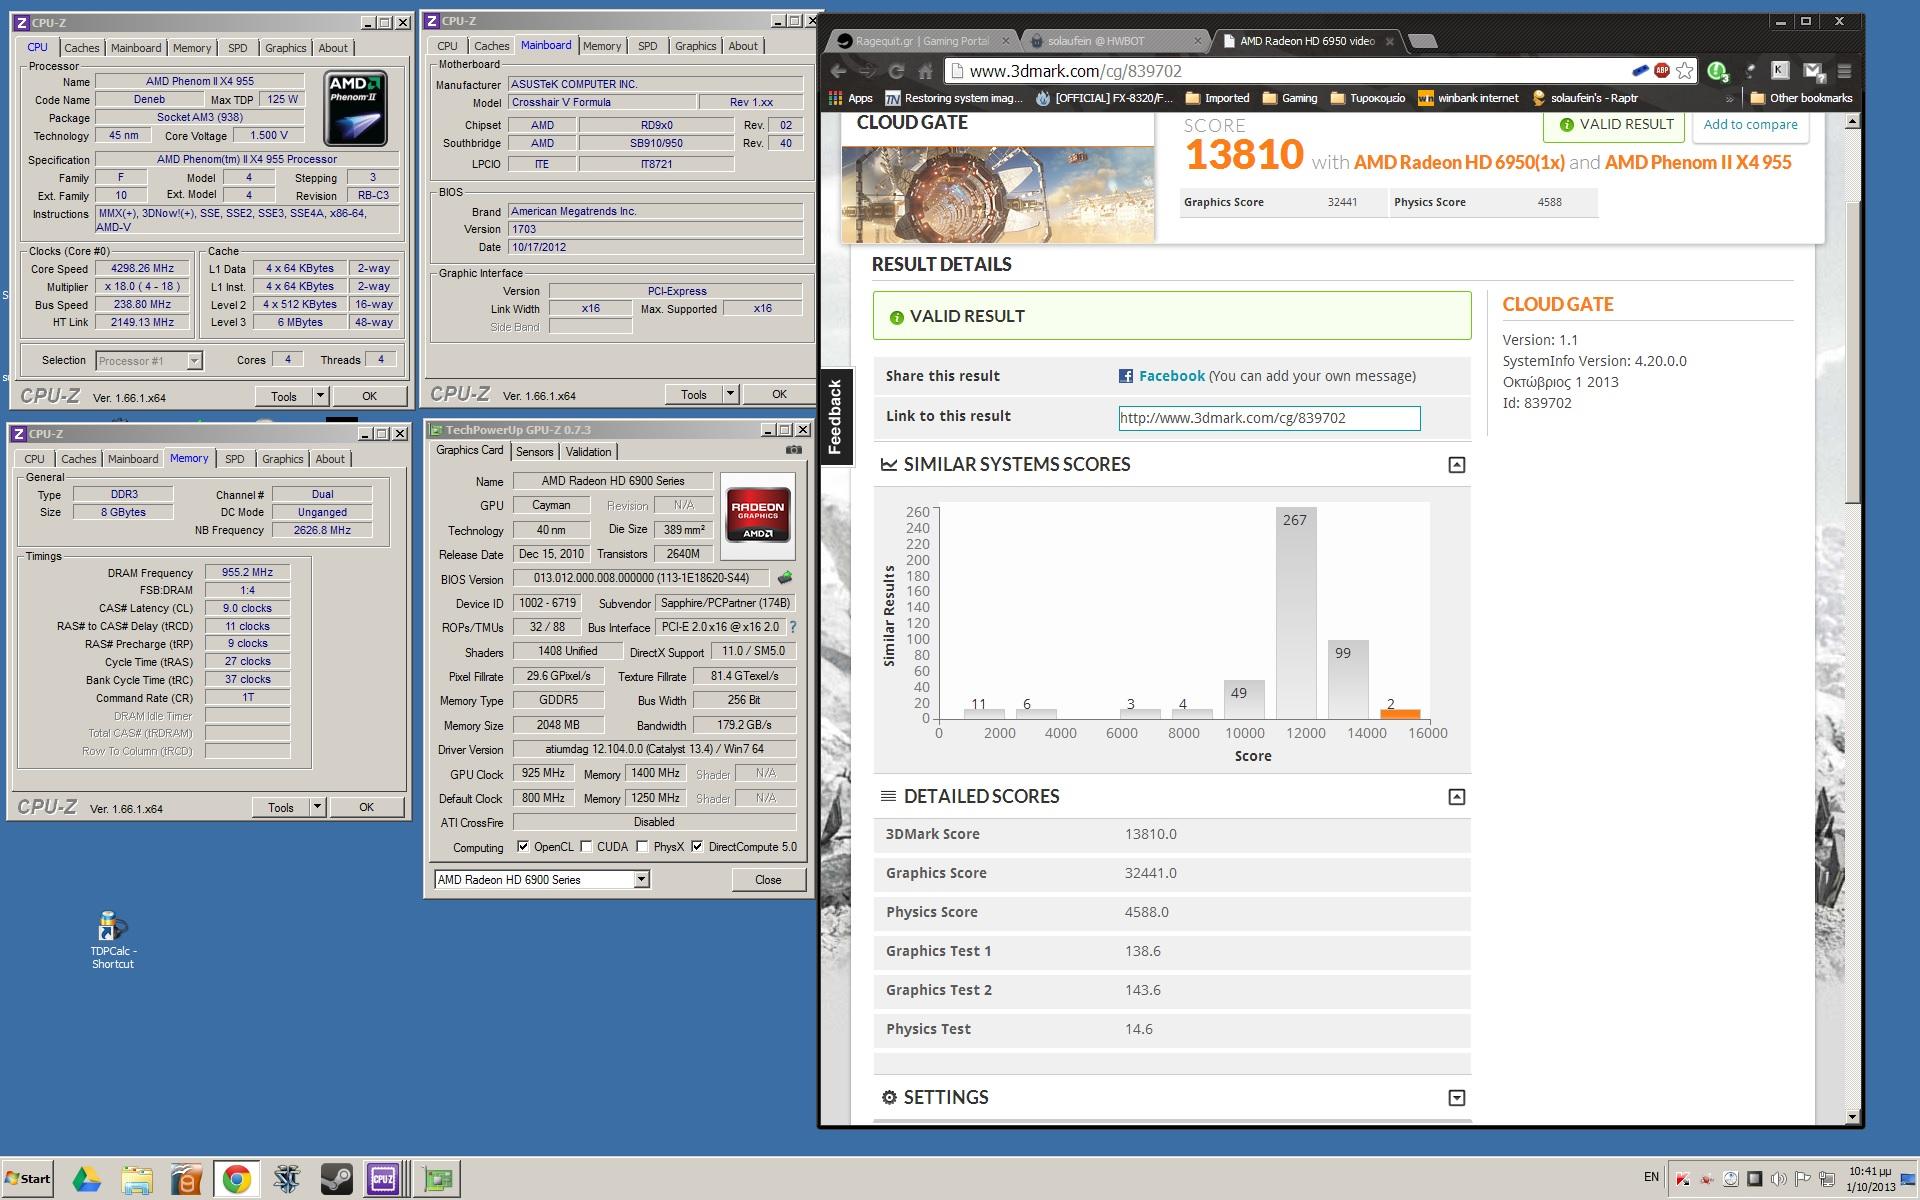Image resolution: width=1920 pixels, height=1200 pixels.
Task: Toggle the DirectCompute 5.0 checkbox
Action: [x=697, y=846]
